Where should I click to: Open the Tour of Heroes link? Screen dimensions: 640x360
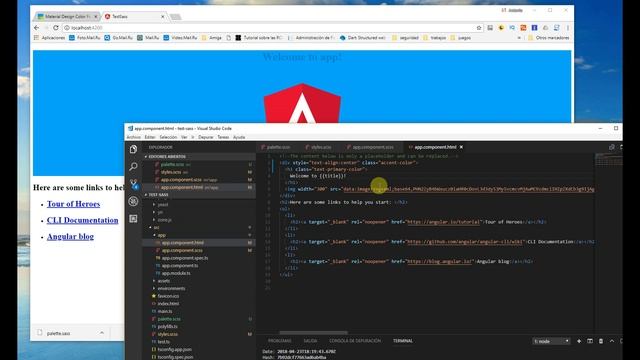click(73, 204)
